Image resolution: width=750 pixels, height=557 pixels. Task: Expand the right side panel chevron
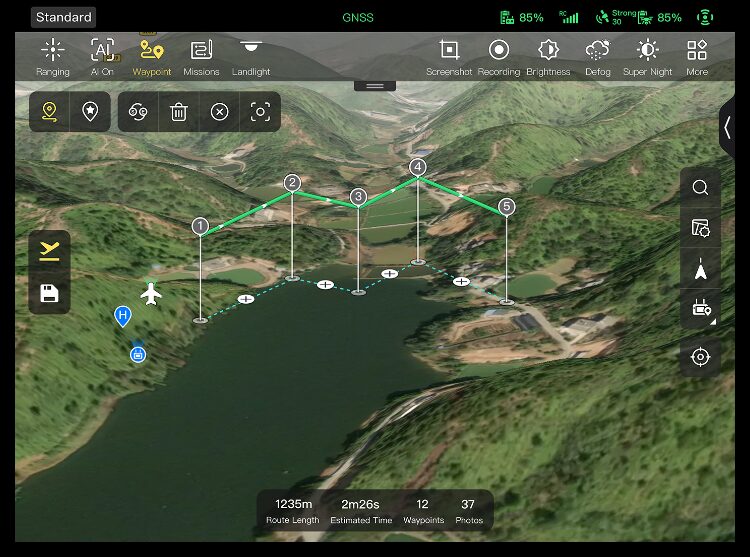(727, 128)
